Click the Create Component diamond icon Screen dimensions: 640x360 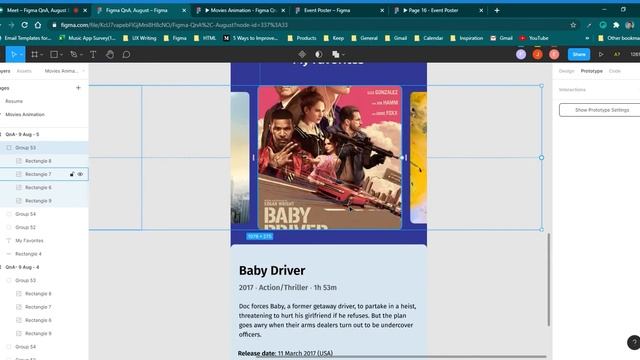pyautogui.click(x=302, y=54)
